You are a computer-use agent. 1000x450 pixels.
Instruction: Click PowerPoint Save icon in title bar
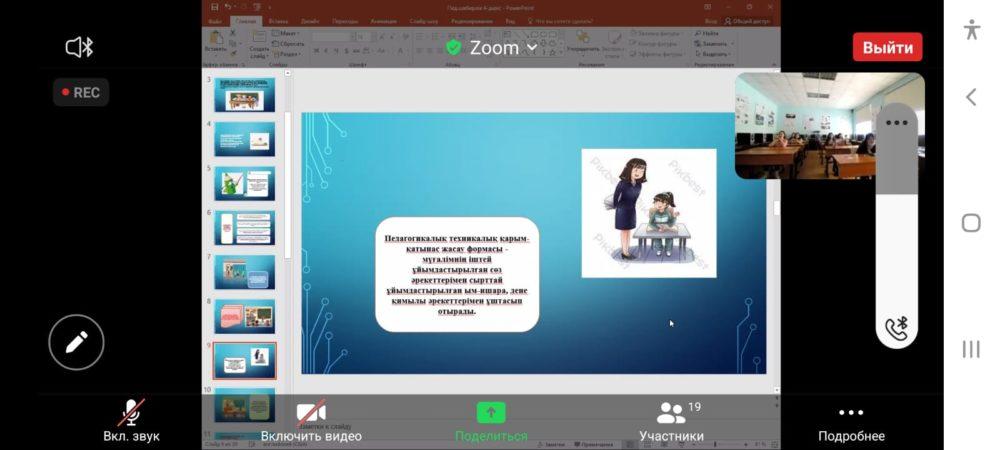click(x=214, y=7)
